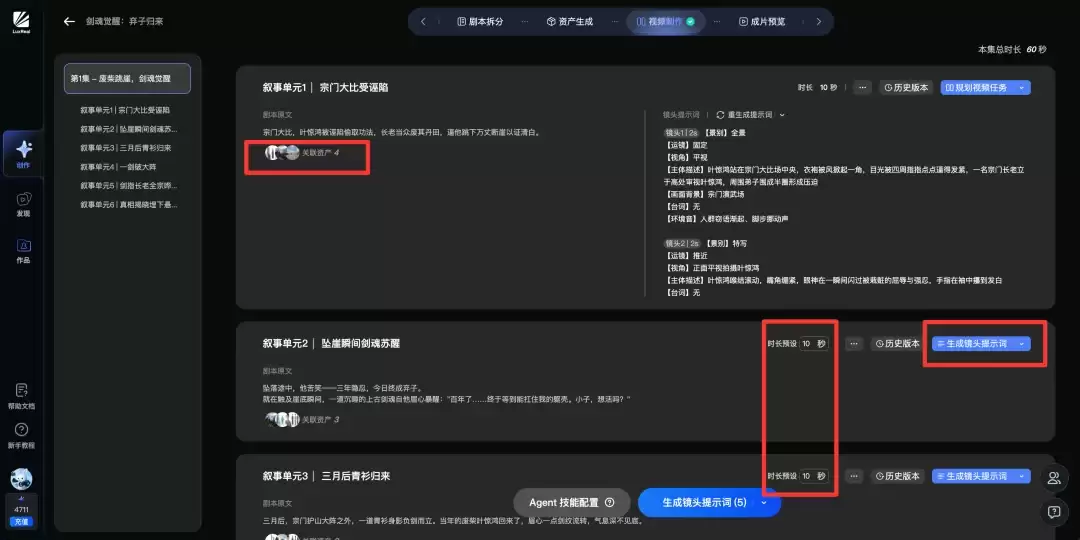Click the 镜头2 | 2s shot tag

[681, 243]
